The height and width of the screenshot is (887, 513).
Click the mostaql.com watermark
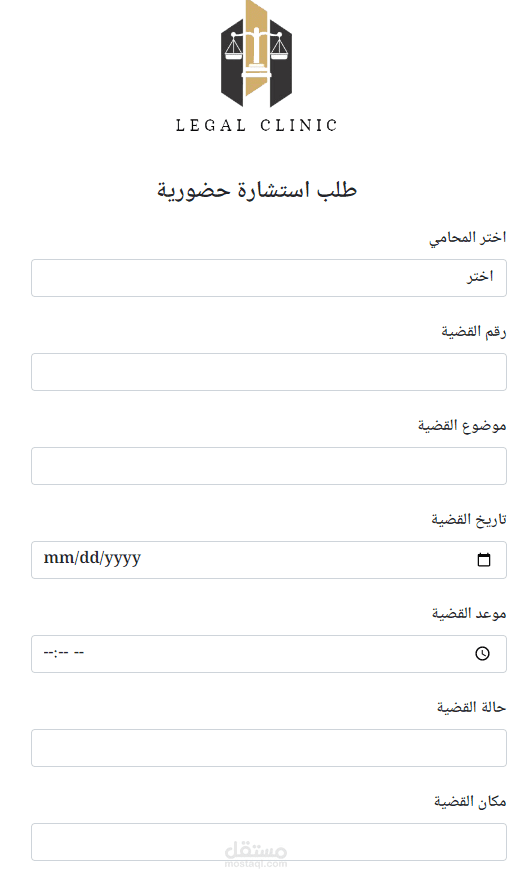[256, 854]
